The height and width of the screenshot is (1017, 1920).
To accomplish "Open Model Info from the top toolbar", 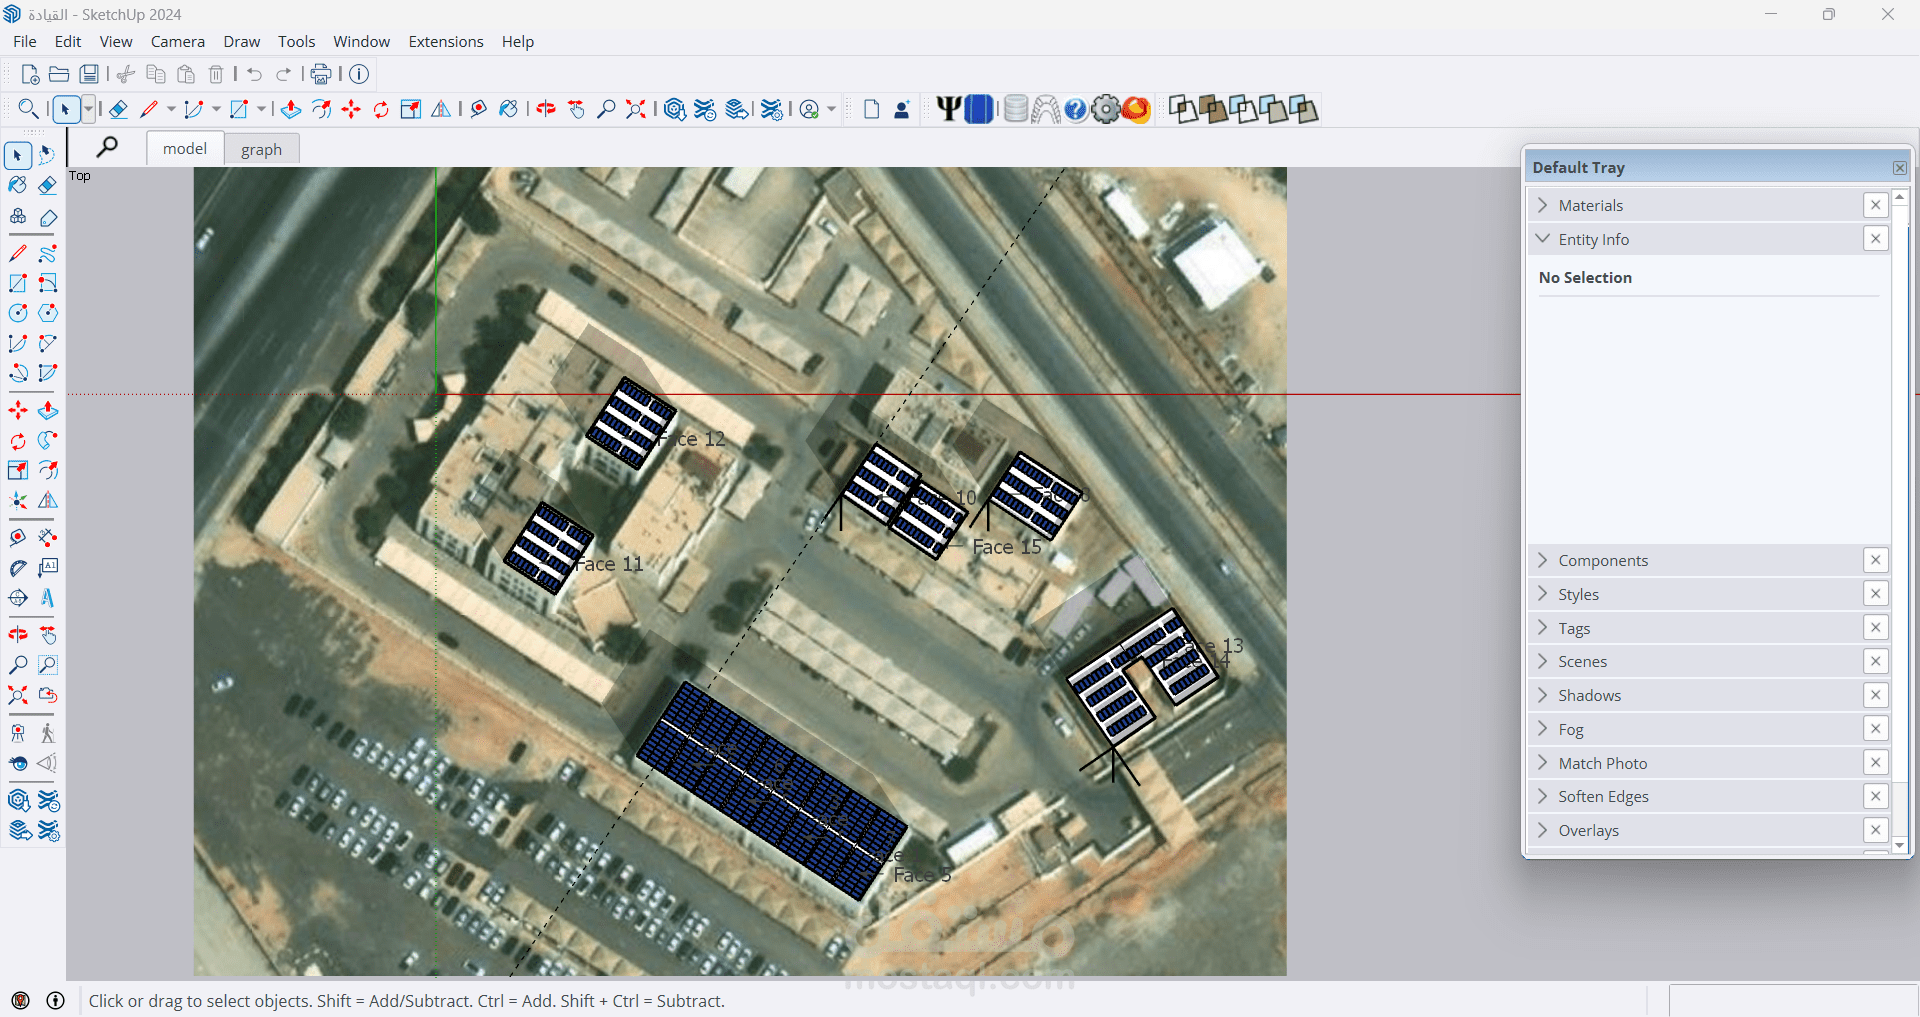I will pos(359,74).
